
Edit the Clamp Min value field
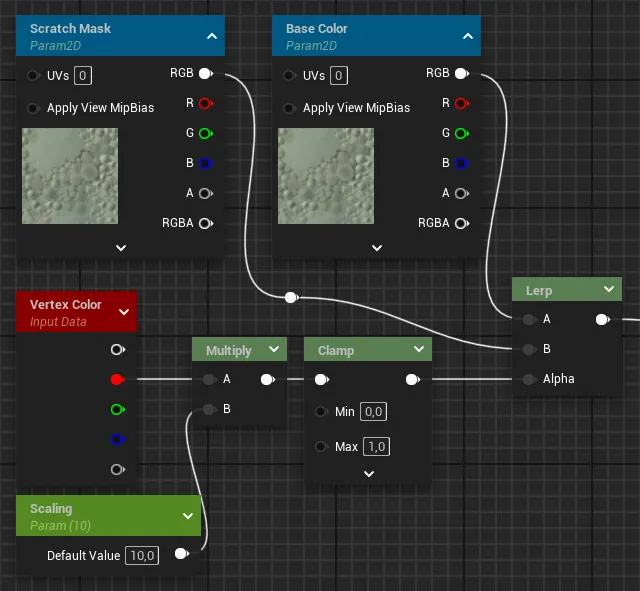coord(373,411)
